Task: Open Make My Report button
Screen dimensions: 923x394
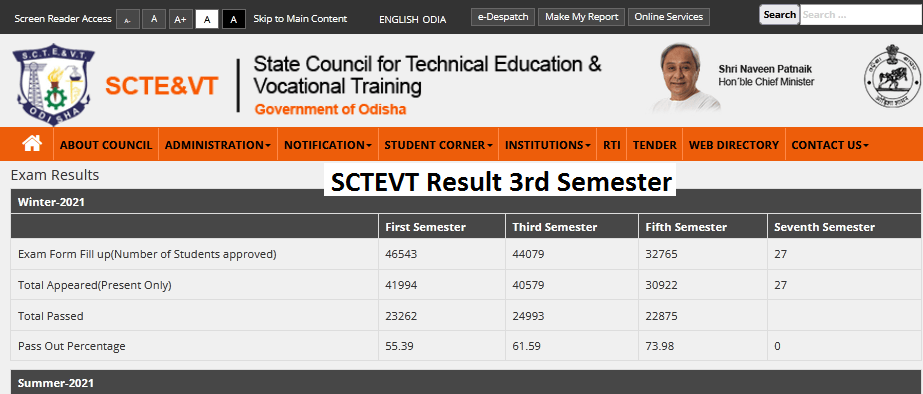Action: (582, 17)
